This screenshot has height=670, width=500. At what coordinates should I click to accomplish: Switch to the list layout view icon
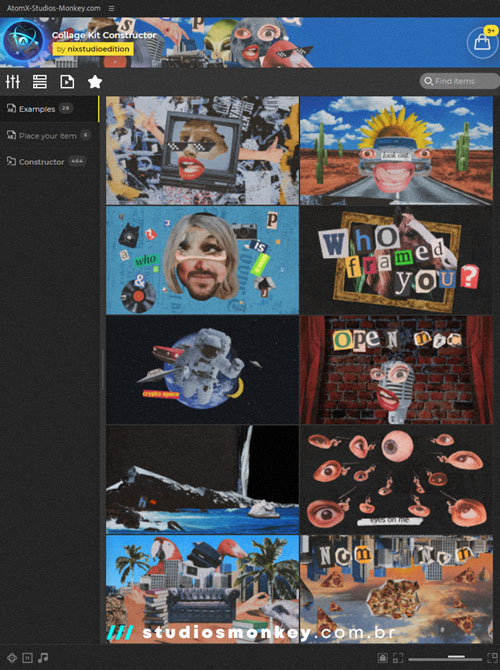point(40,81)
